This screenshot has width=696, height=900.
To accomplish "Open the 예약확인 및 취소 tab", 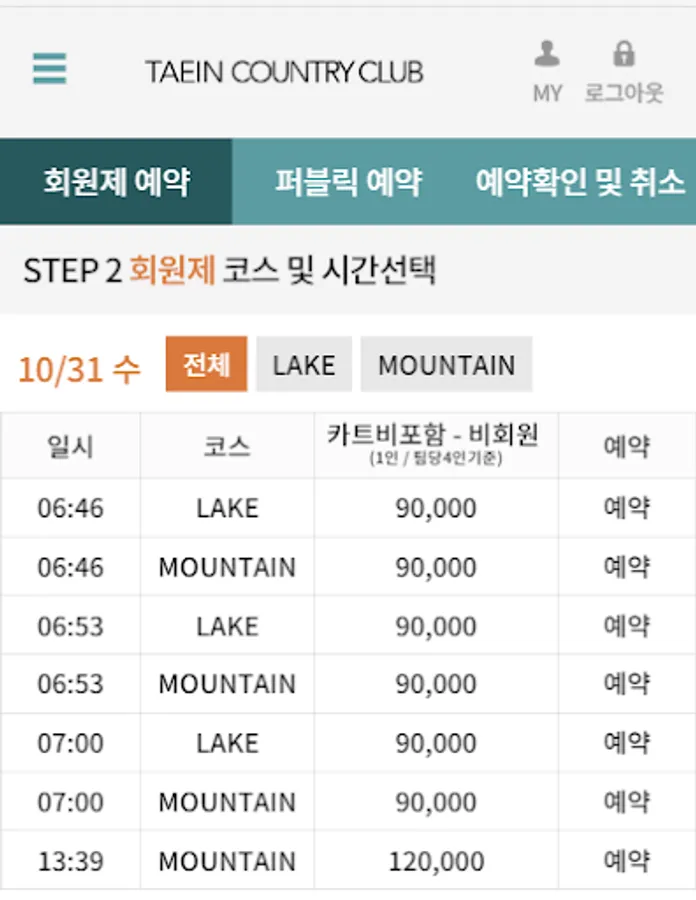I will click(x=580, y=182).
